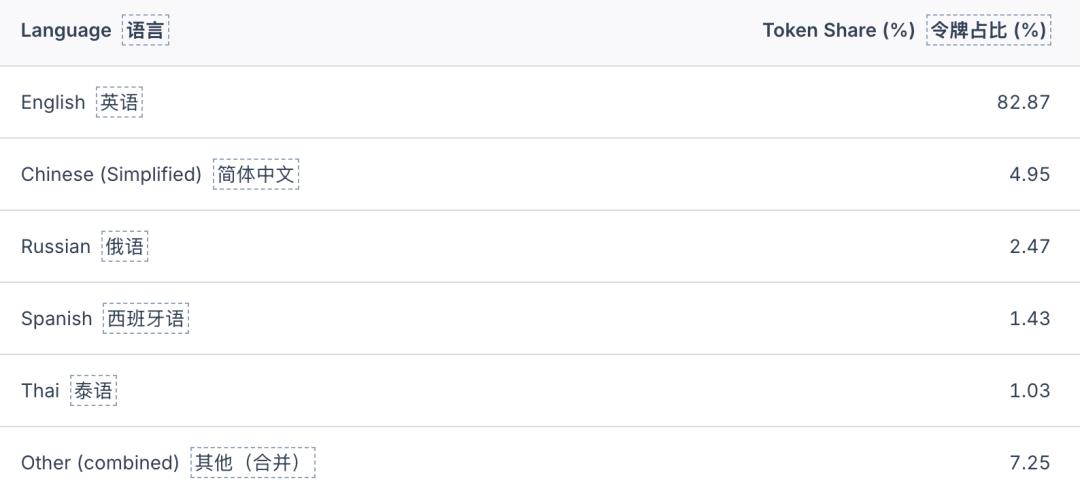This screenshot has height=502, width=1080.
Task: Click the 4.95 token share value
Action: coord(1029,174)
